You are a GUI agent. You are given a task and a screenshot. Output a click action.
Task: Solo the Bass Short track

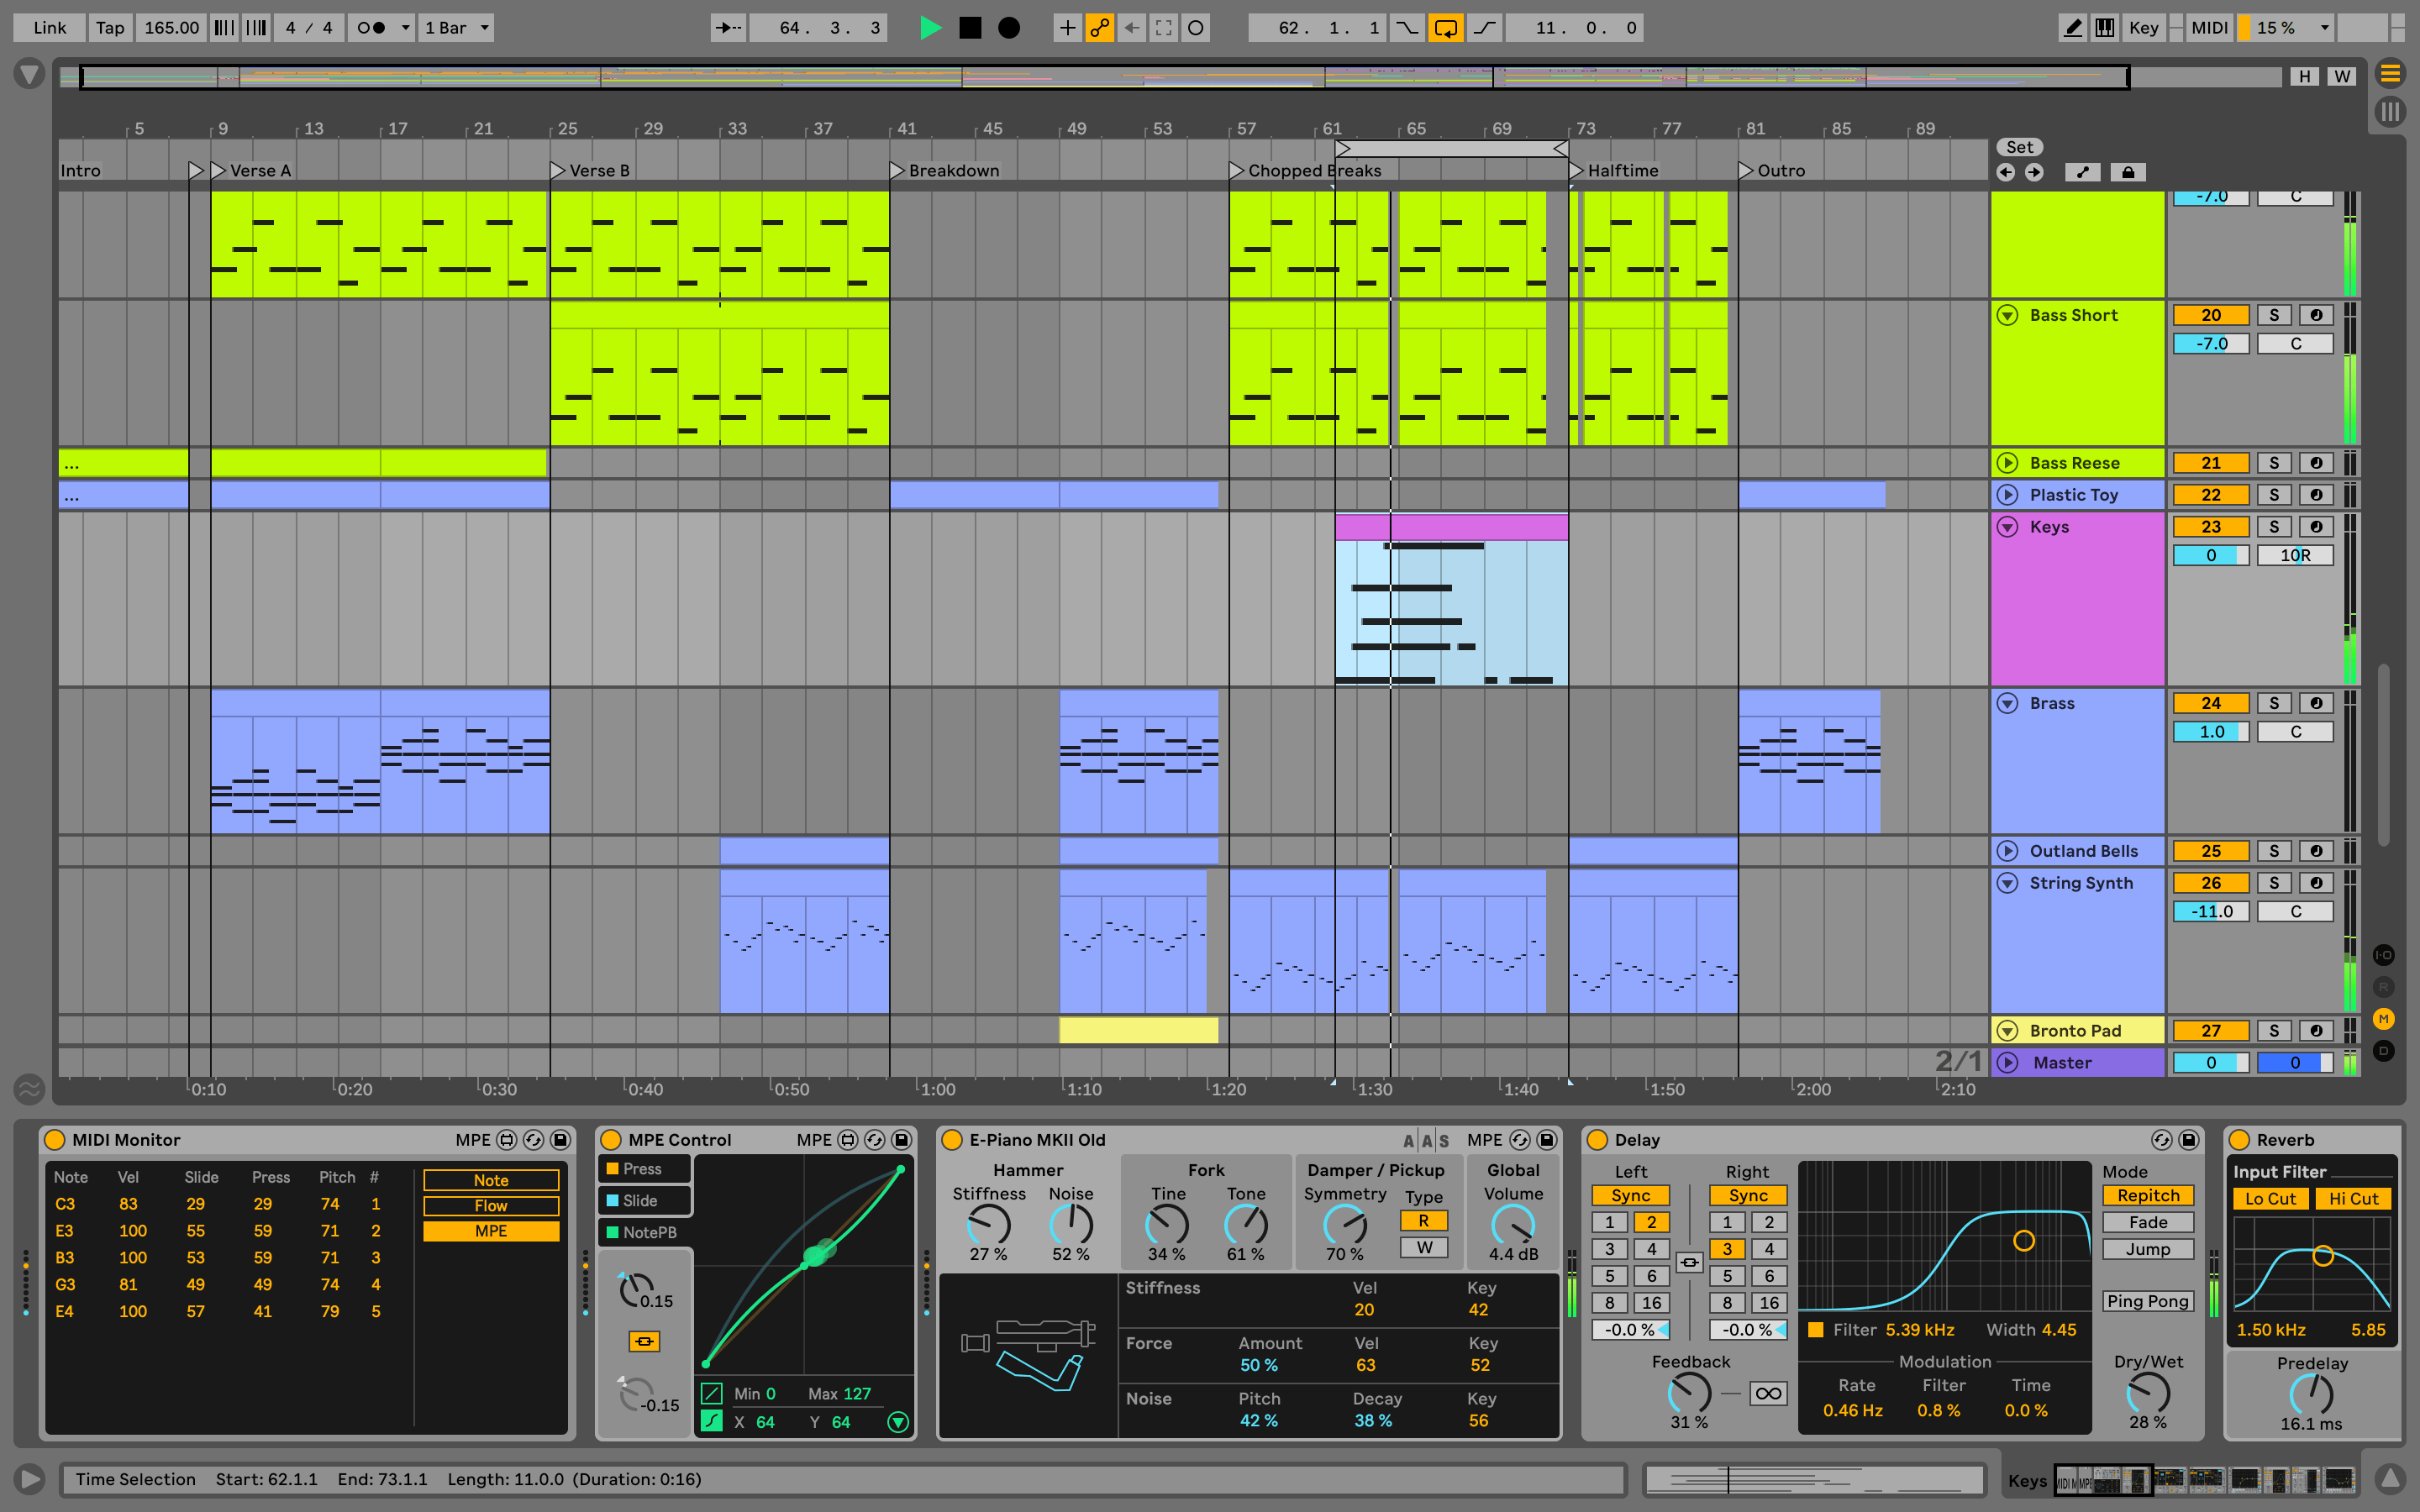pyautogui.click(x=2273, y=315)
